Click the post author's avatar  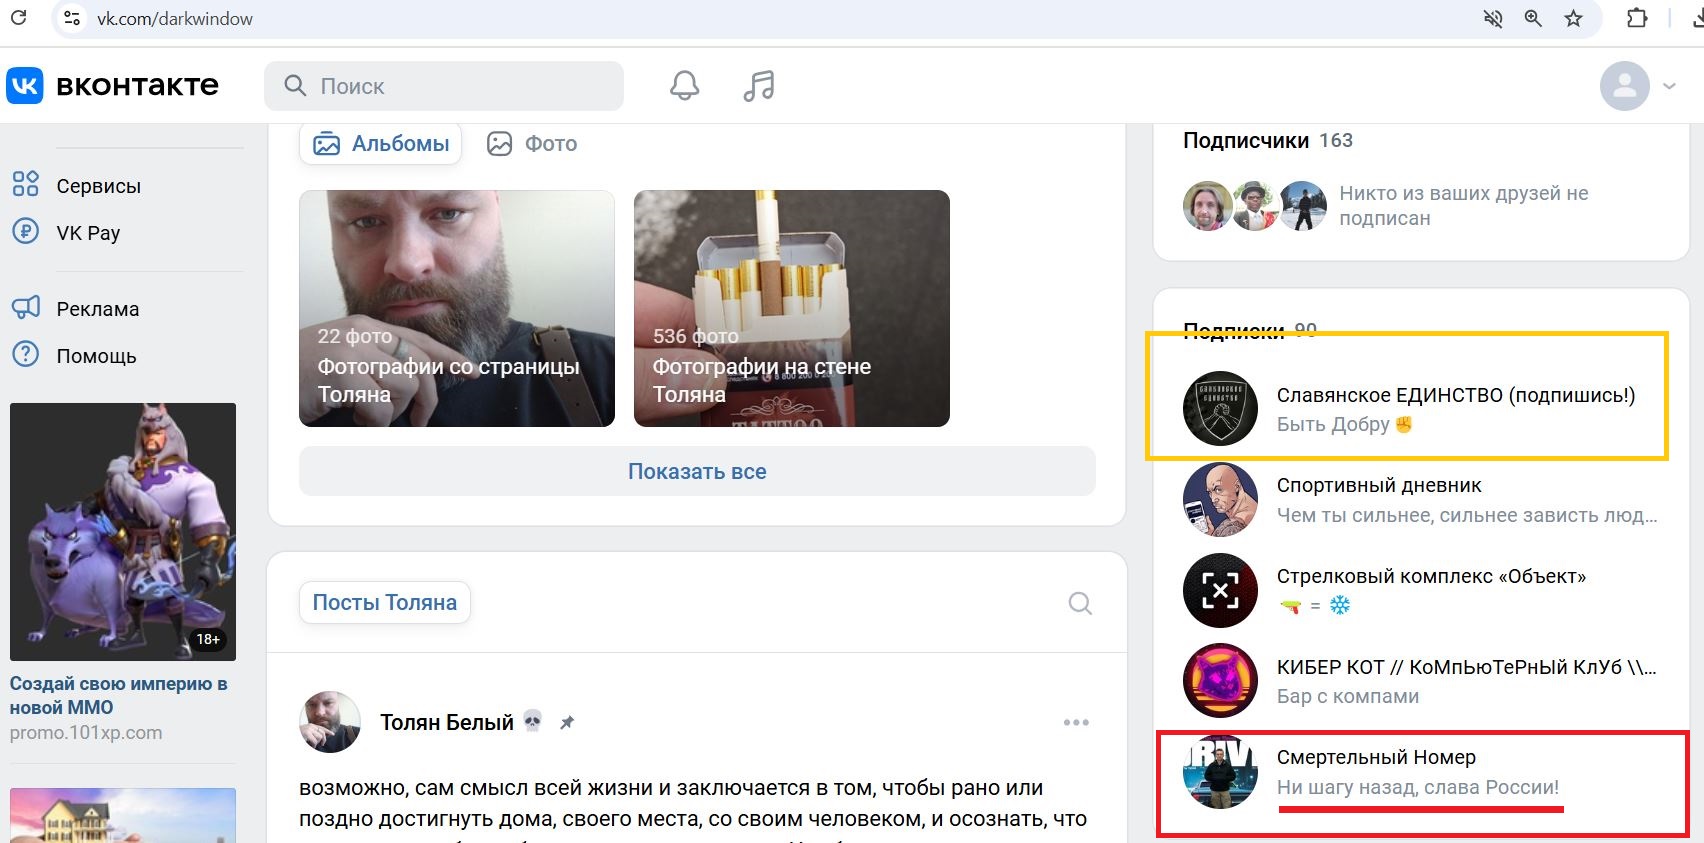pyautogui.click(x=330, y=722)
